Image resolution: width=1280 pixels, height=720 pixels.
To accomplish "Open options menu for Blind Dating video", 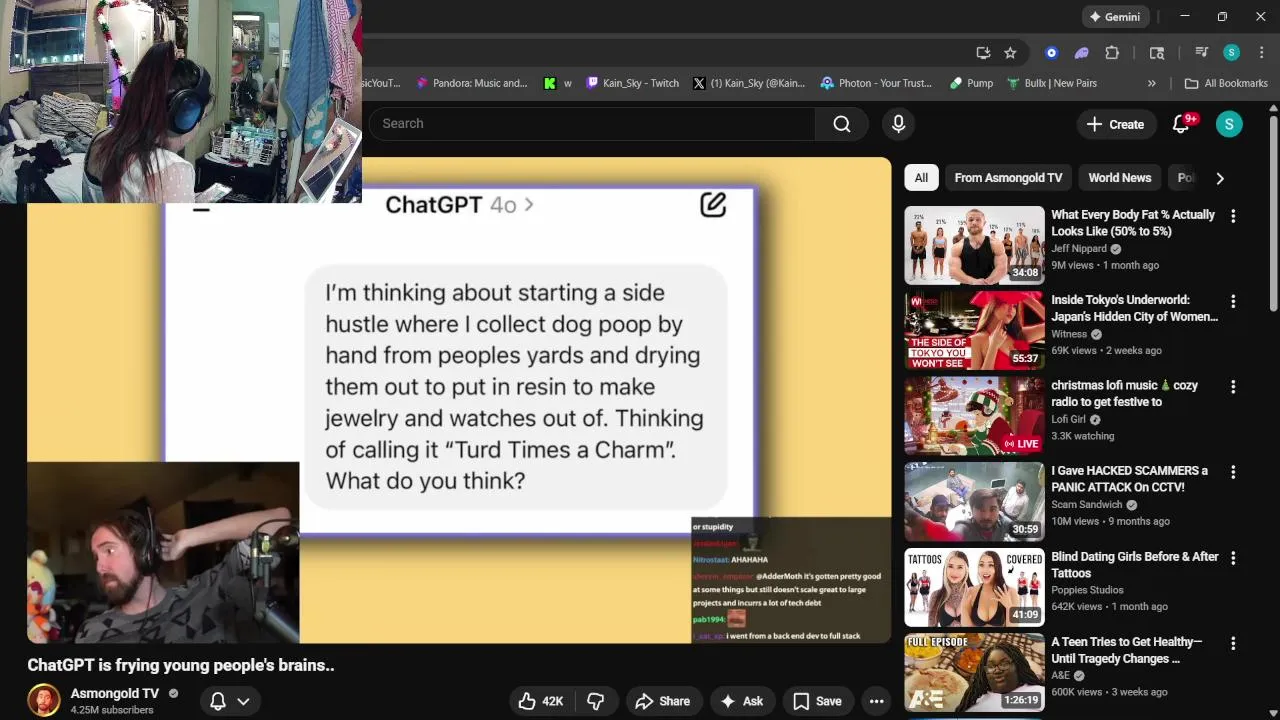I will 1233,558.
